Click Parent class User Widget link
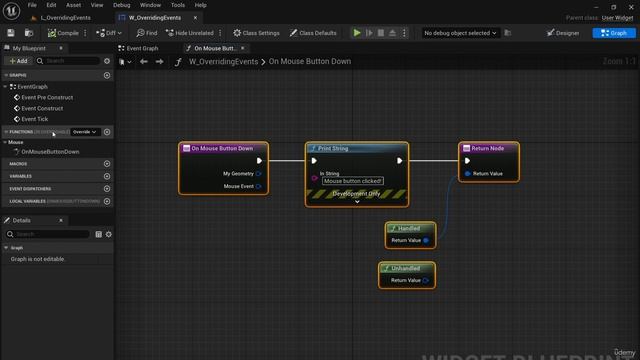Viewport: 640px width, 360px height. click(617, 18)
